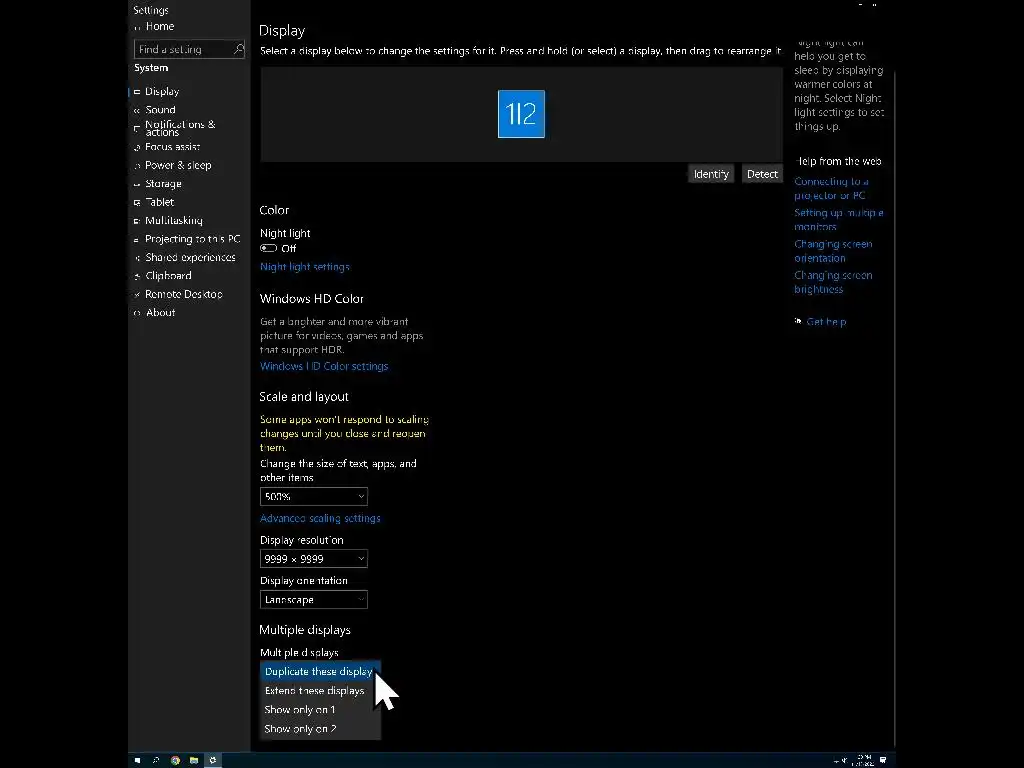The width and height of the screenshot is (1024, 768).
Task: Click the Home icon in Settings sidebar
Action: coord(137,27)
